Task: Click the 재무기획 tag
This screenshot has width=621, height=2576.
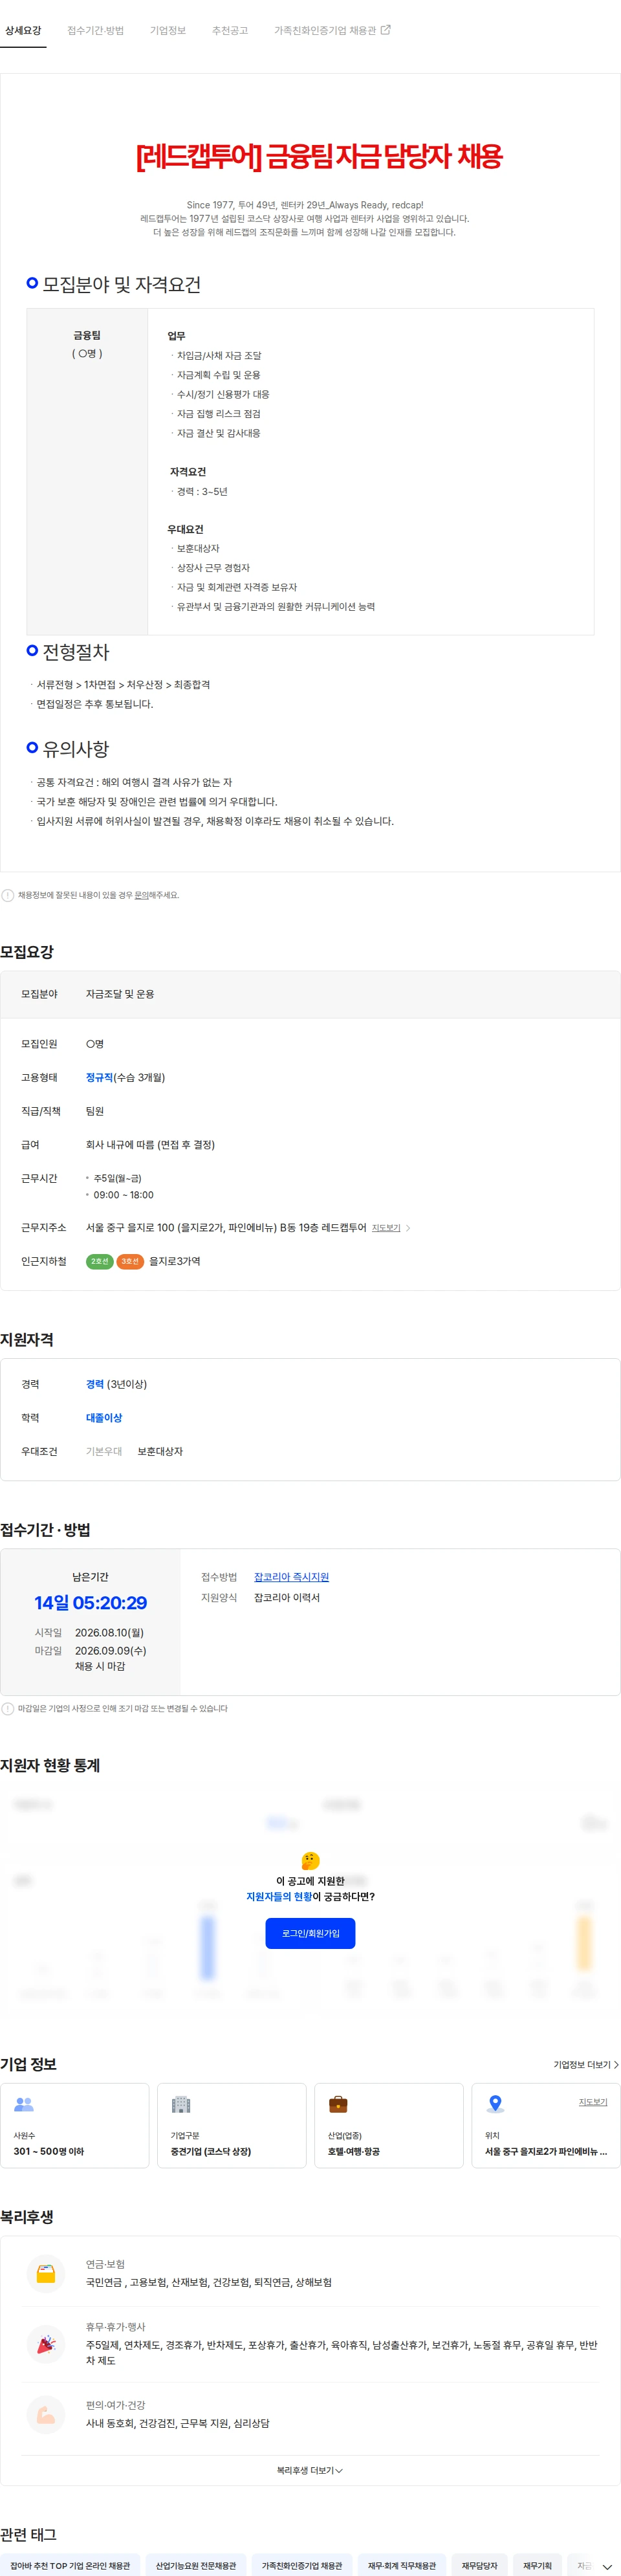Action: [x=537, y=2565]
